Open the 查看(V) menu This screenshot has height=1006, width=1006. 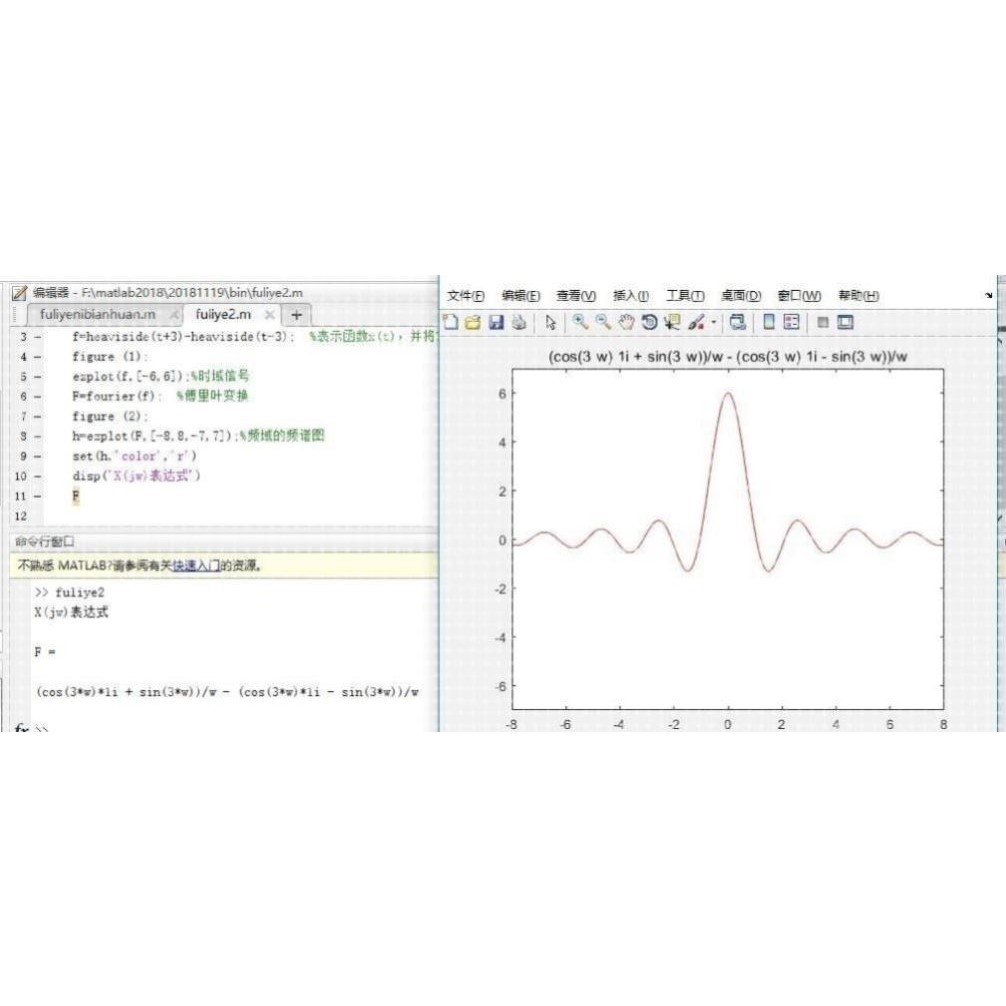576,296
